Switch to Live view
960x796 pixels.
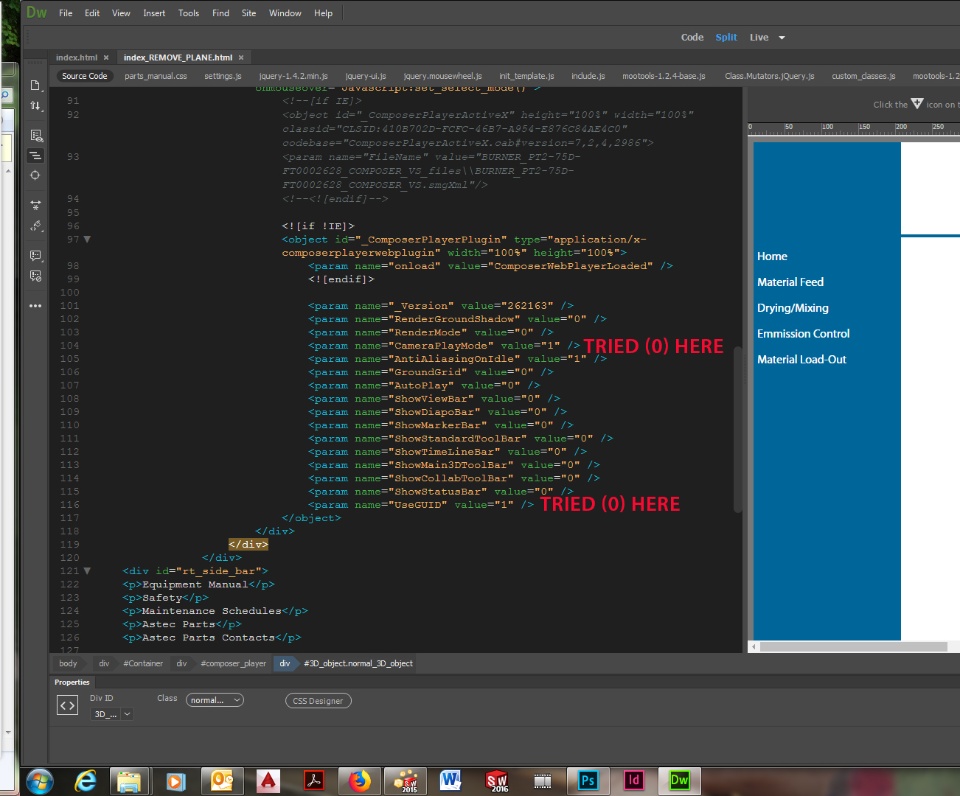coord(759,37)
